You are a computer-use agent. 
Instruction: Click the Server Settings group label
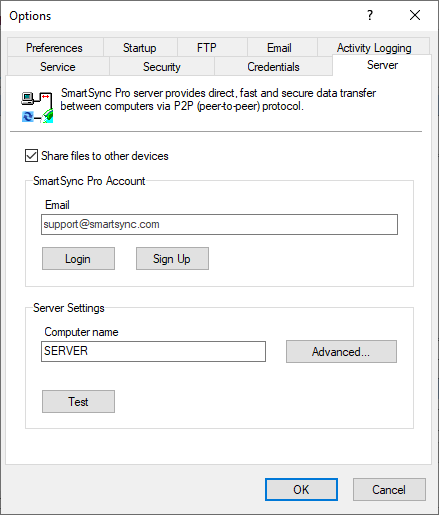click(69, 308)
